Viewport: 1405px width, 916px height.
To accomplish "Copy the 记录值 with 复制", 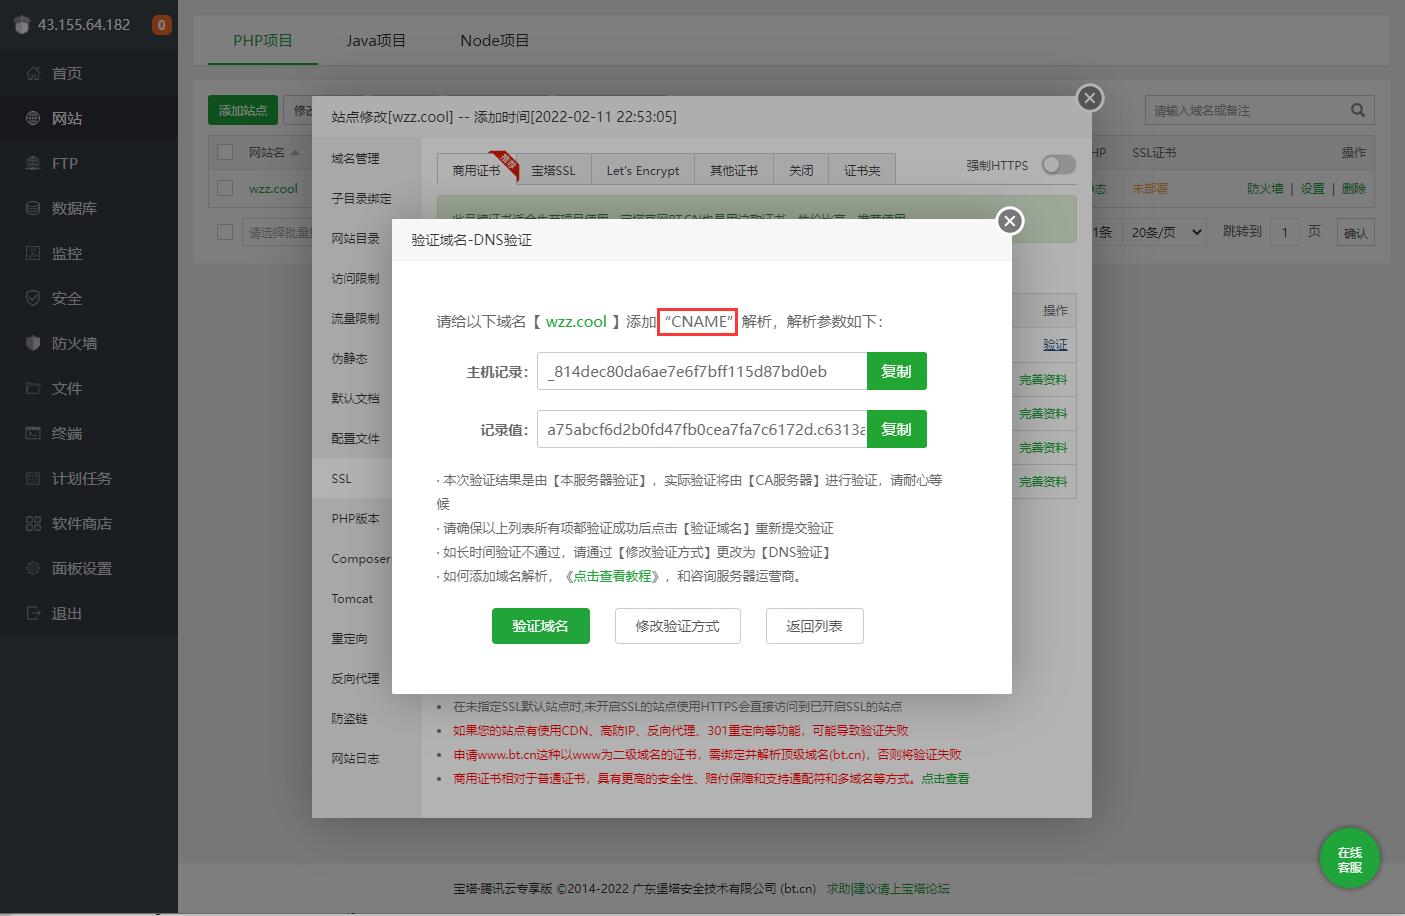I will coord(896,429).
